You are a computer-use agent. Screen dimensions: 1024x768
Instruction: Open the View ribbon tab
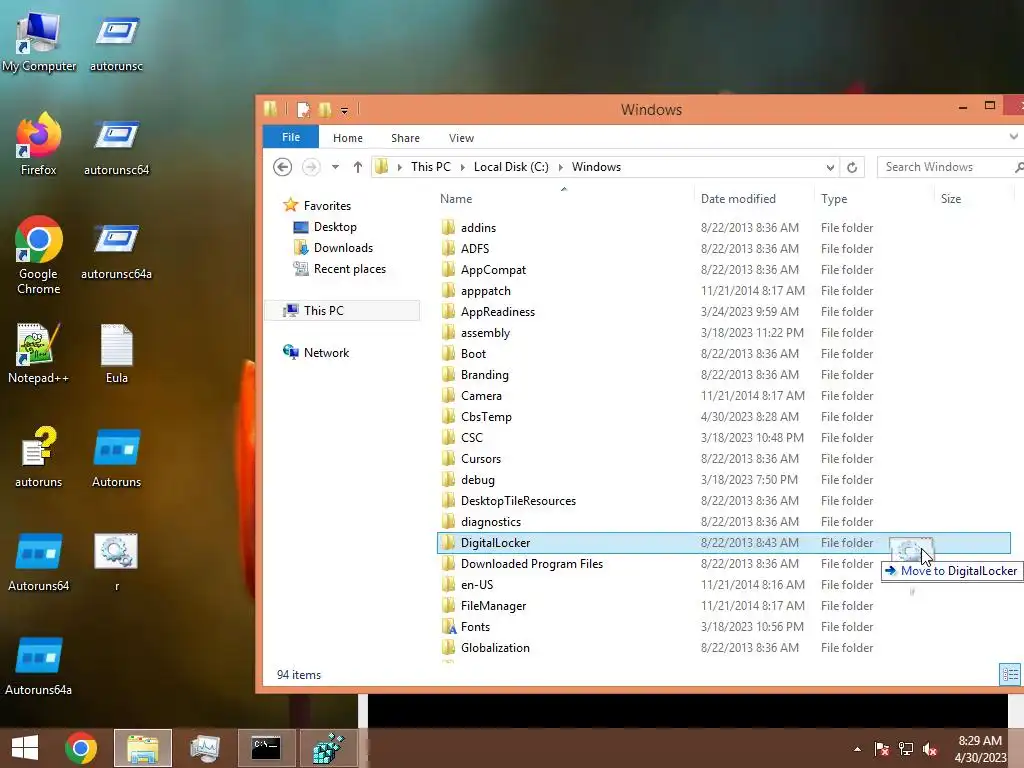pyautogui.click(x=461, y=138)
